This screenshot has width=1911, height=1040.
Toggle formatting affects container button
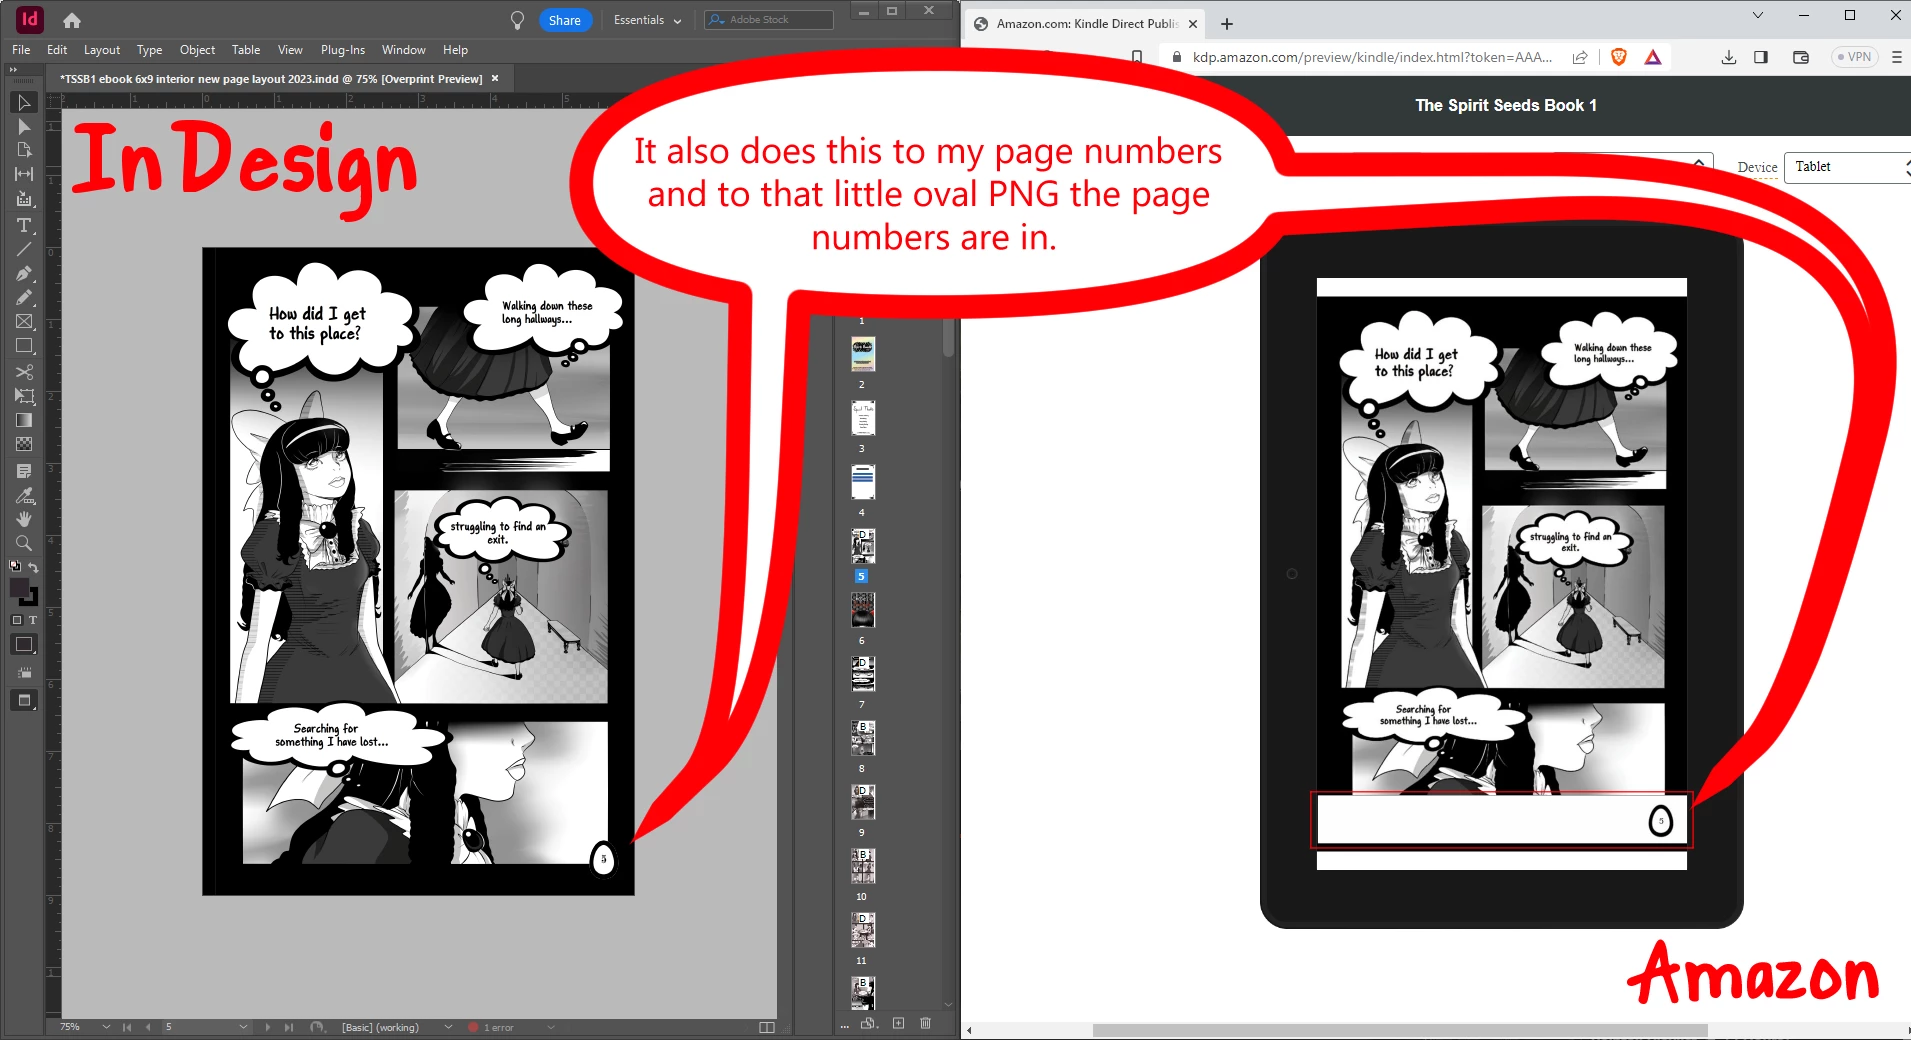[x=17, y=620]
